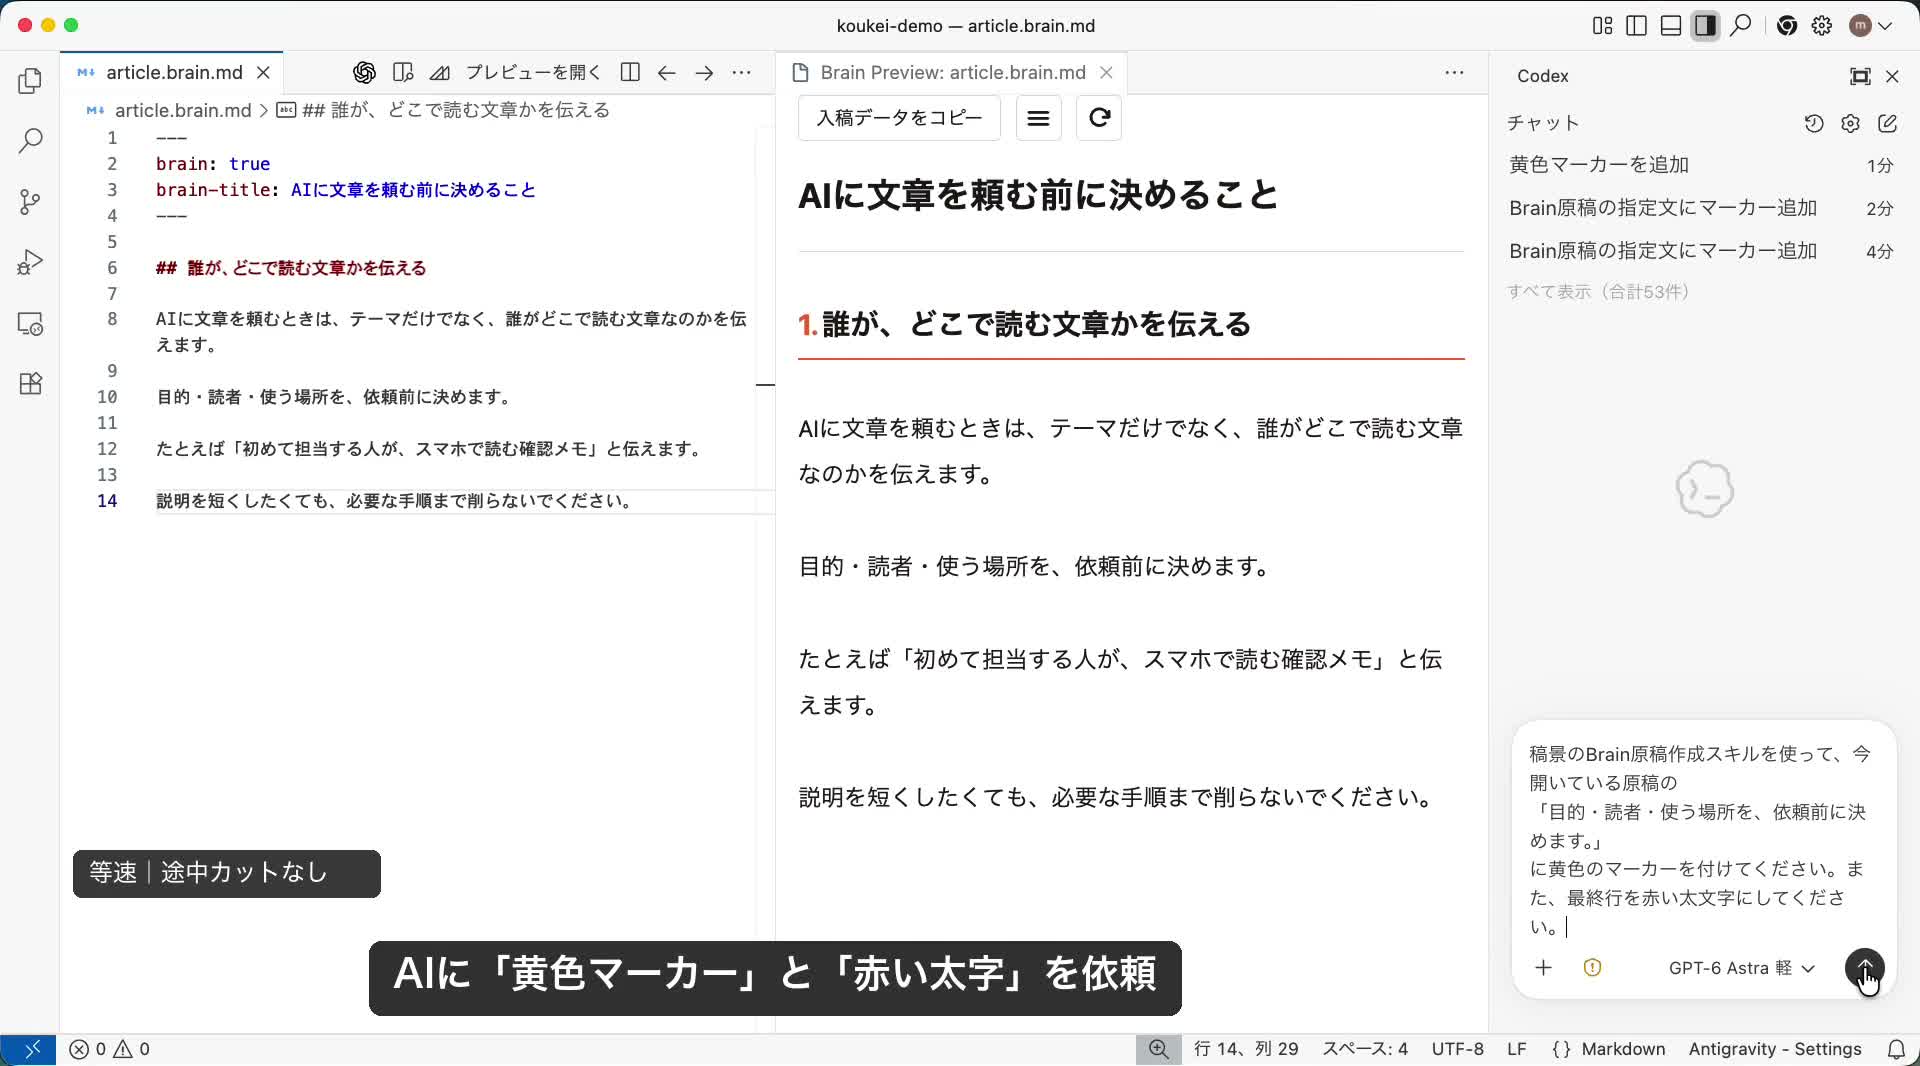Click the 入稿データをコピー button
The image size is (1920, 1066).
pyautogui.click(x=899, y=118)
